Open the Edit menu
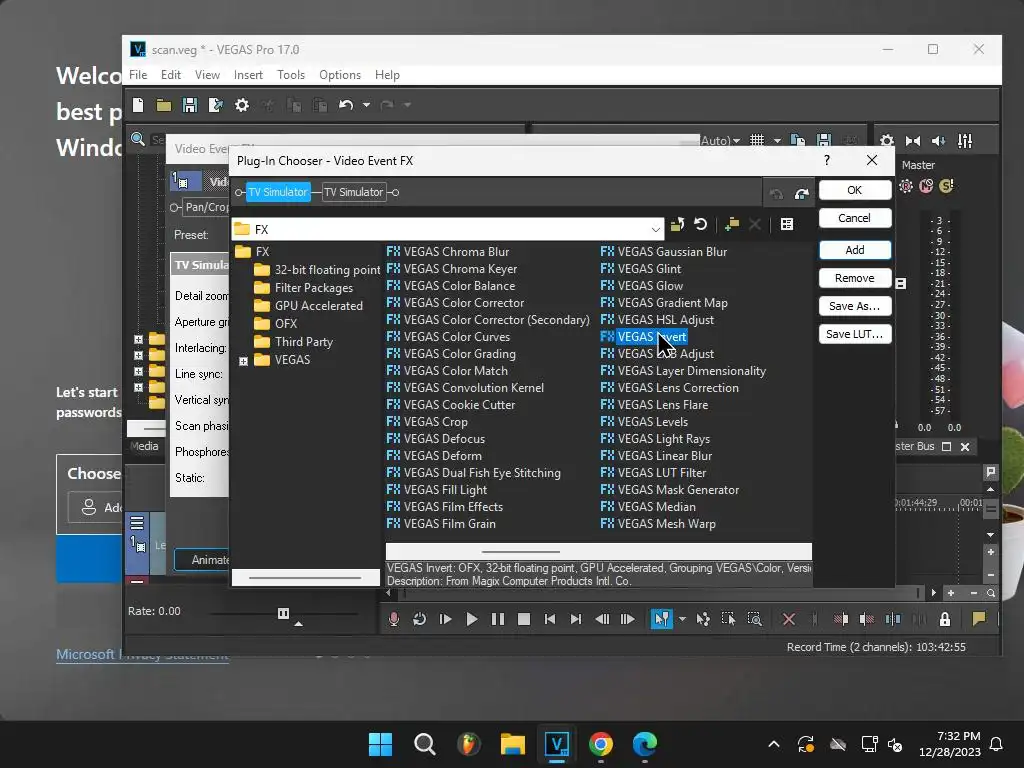The height and width of the screenshot is (768, 1024). pos(170,75)
